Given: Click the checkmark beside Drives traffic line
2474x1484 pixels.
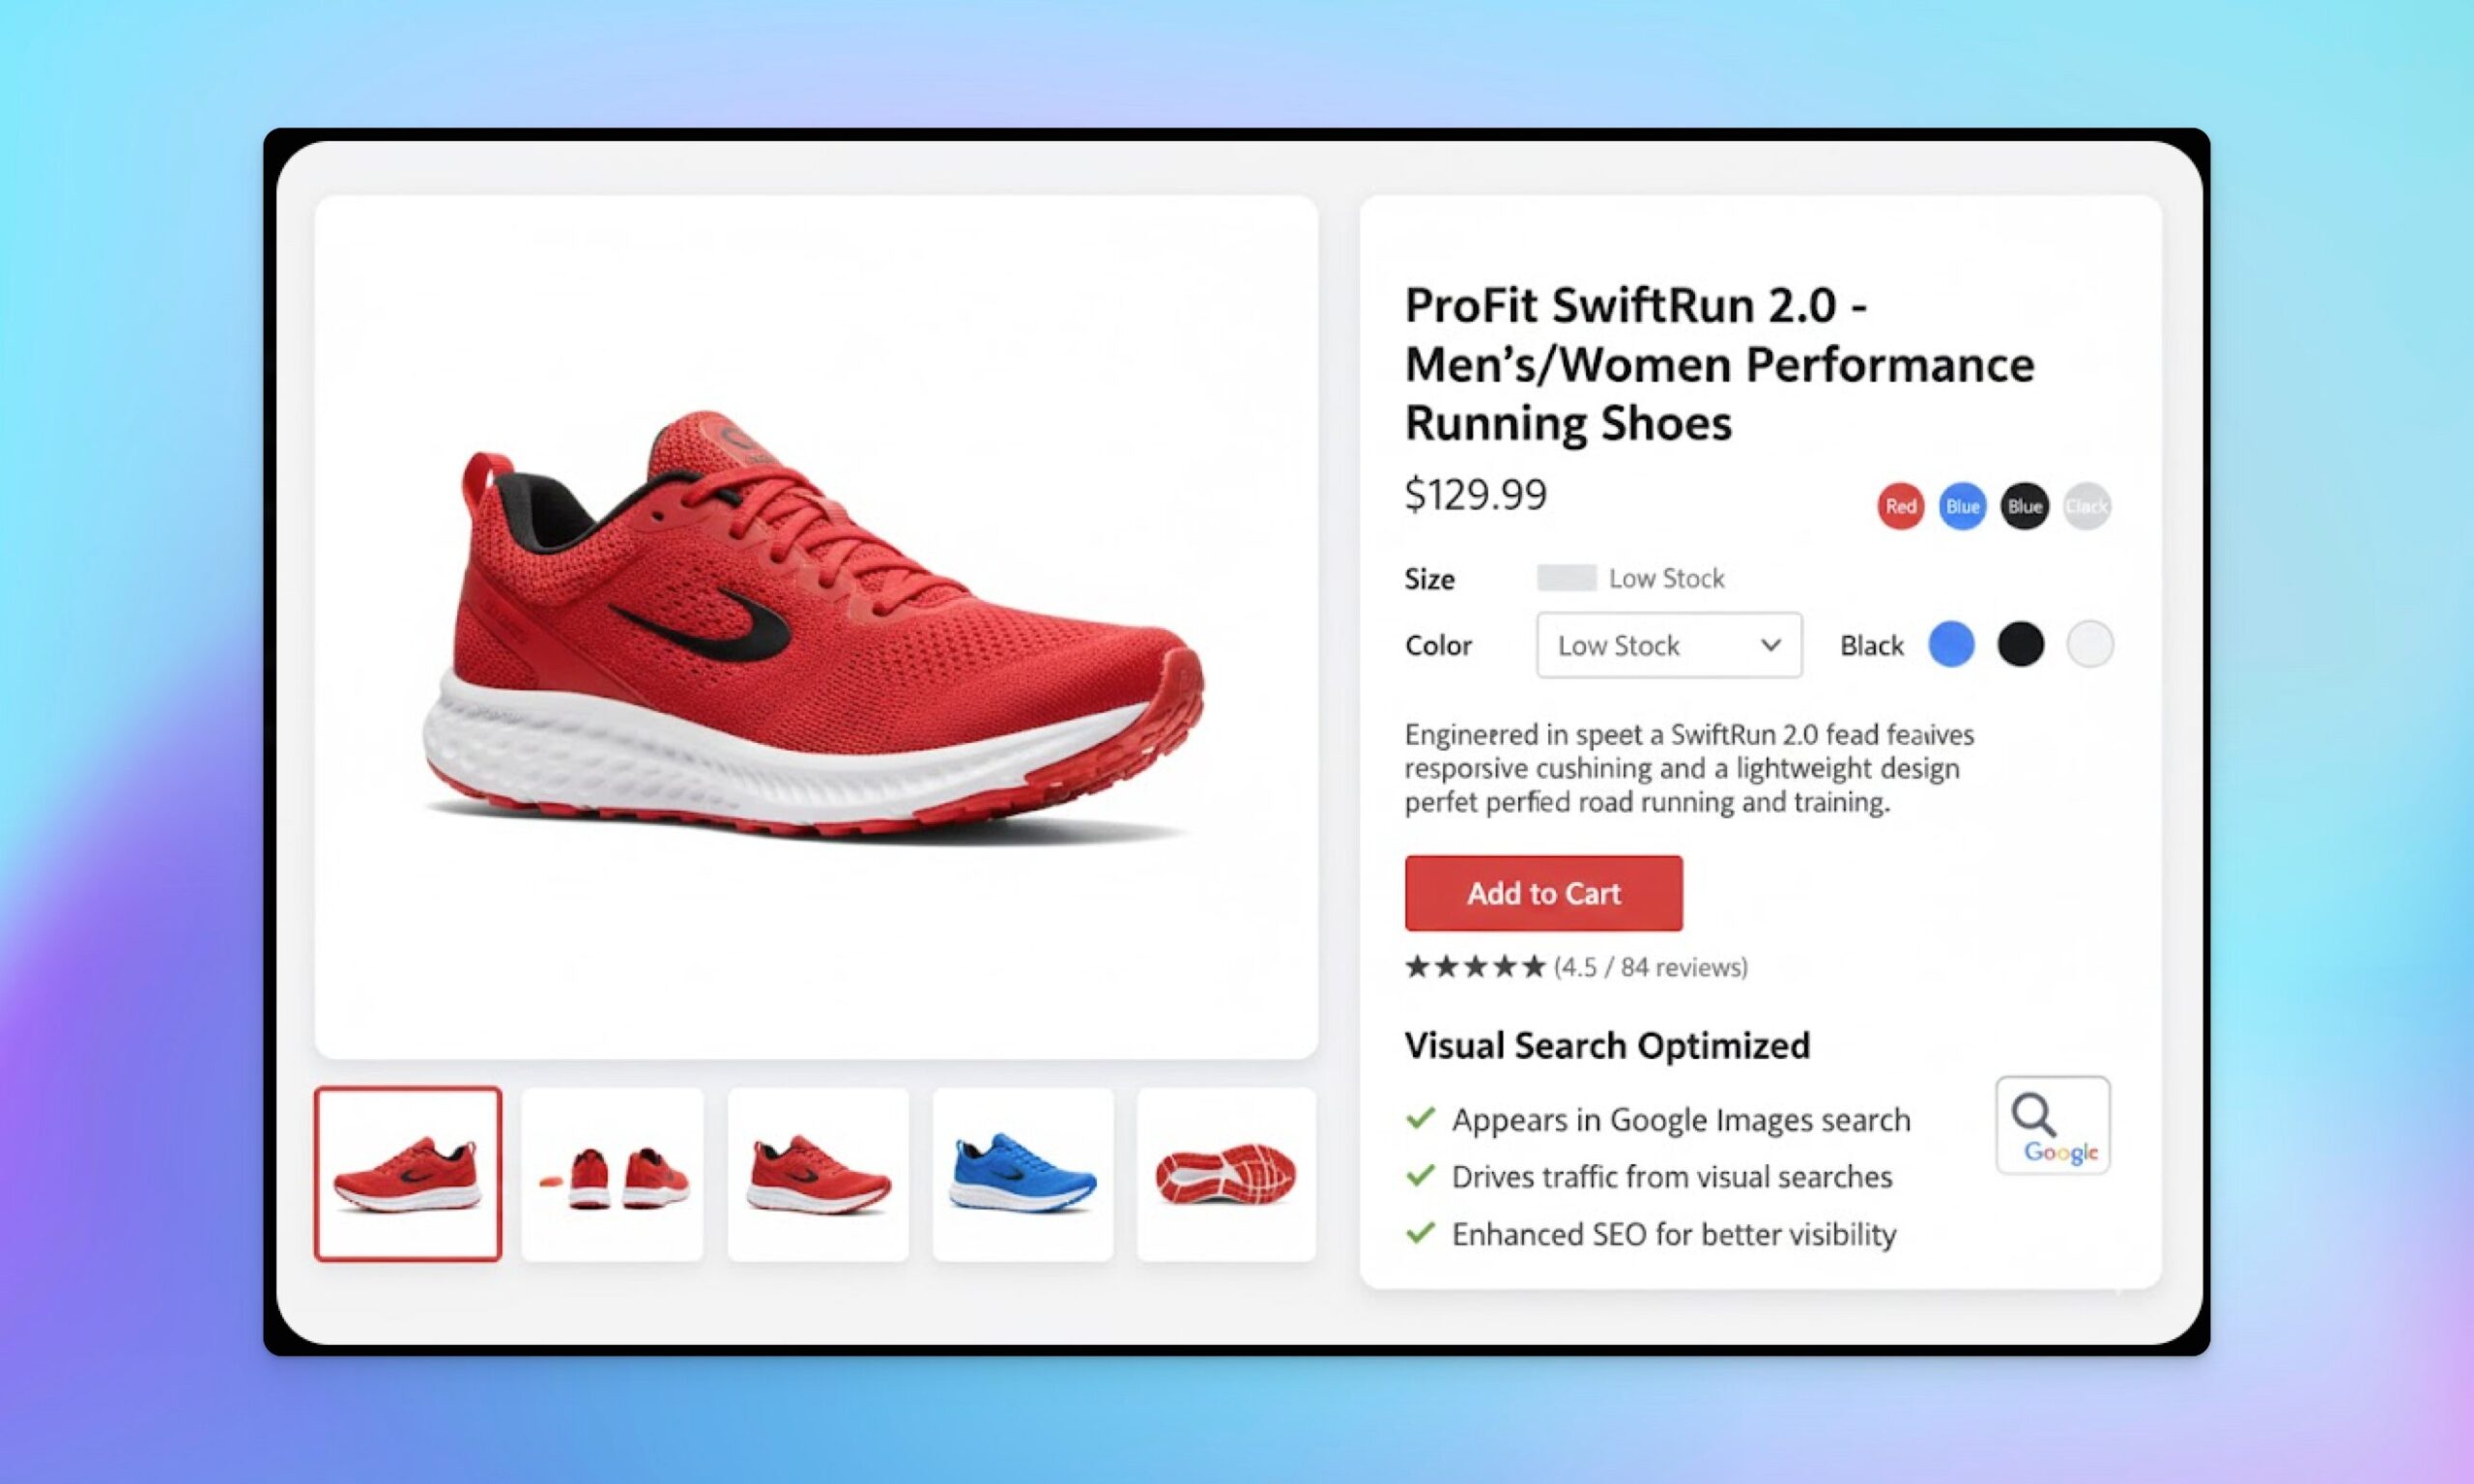Looking at the screenshot, I should pos(1420,1175).
